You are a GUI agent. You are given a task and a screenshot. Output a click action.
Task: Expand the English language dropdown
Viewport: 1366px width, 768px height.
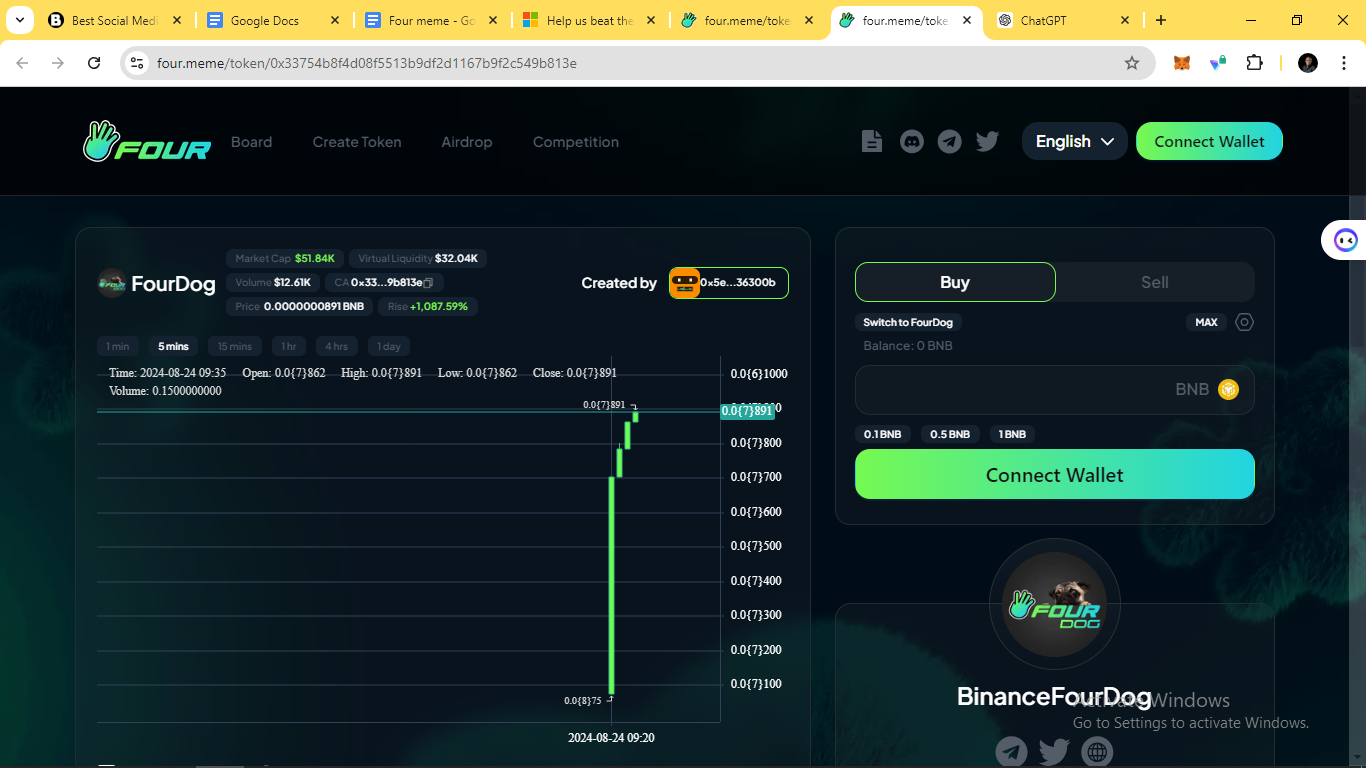pyautogui.click(x=1074, y=141)
